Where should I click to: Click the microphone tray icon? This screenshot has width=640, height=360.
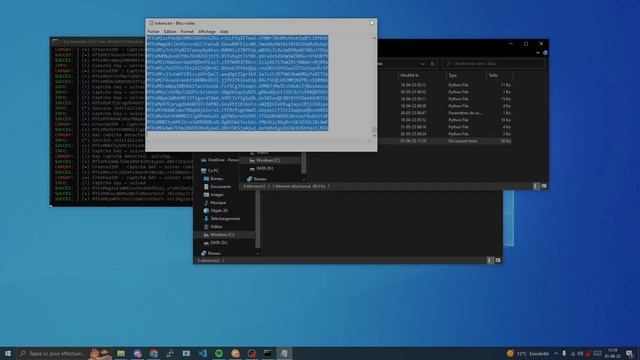coord(564,353)
